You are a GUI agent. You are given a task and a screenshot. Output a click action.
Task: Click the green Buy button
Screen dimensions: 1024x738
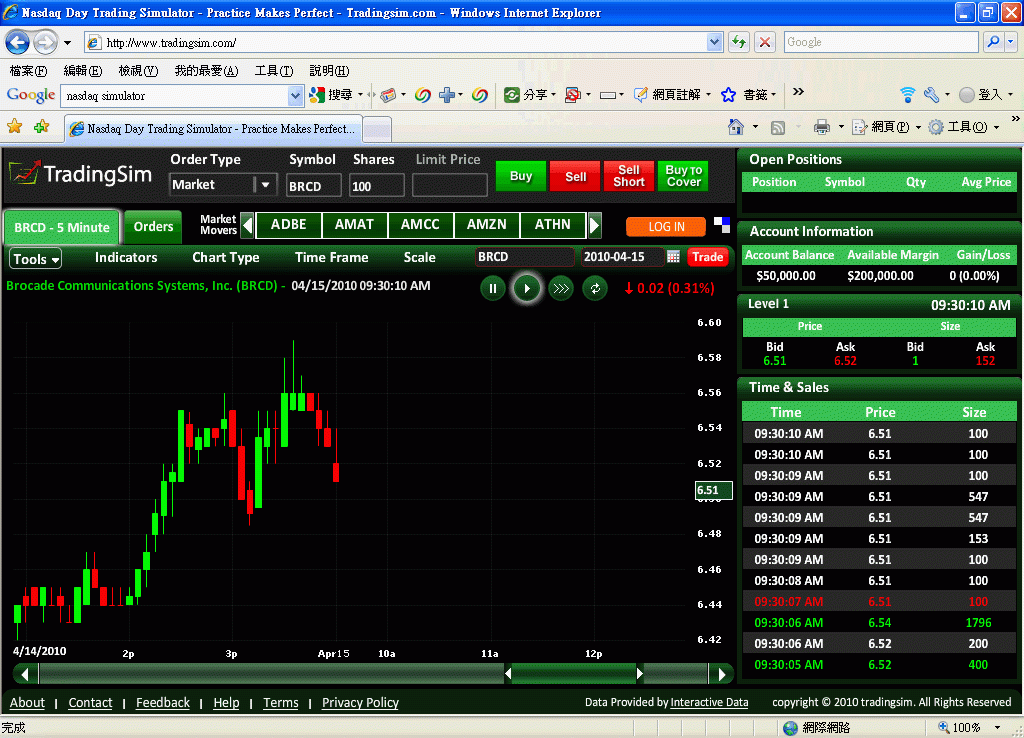(x=521, y=176)
